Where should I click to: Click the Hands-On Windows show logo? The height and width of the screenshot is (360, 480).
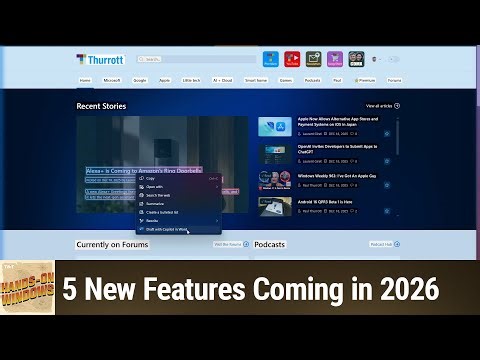pyautogui.click(x=27, y=288)
